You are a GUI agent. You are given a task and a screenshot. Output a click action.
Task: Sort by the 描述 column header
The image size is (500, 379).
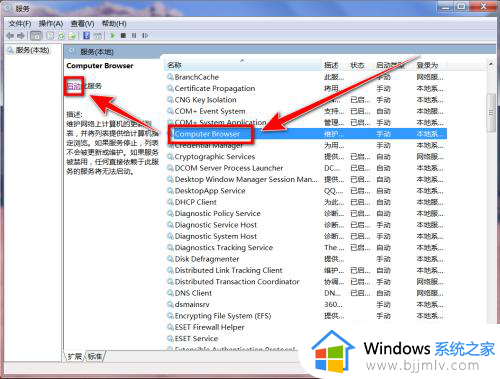[331, 65]
